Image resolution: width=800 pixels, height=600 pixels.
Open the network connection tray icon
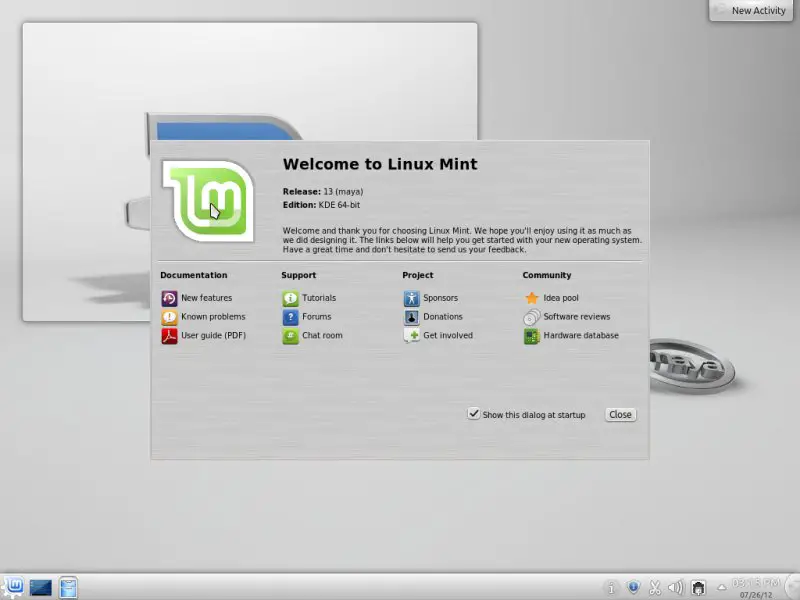tap(698, 588)
